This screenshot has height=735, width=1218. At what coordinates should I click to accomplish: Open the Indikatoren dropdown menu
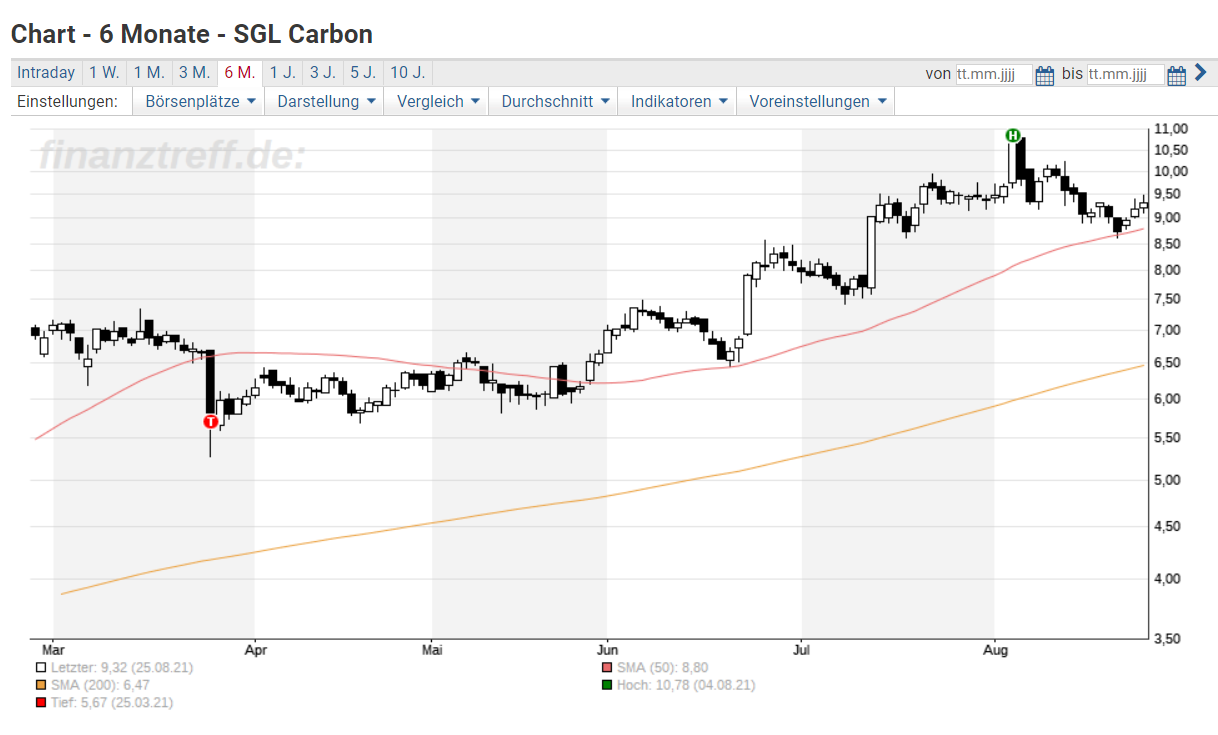678,101
